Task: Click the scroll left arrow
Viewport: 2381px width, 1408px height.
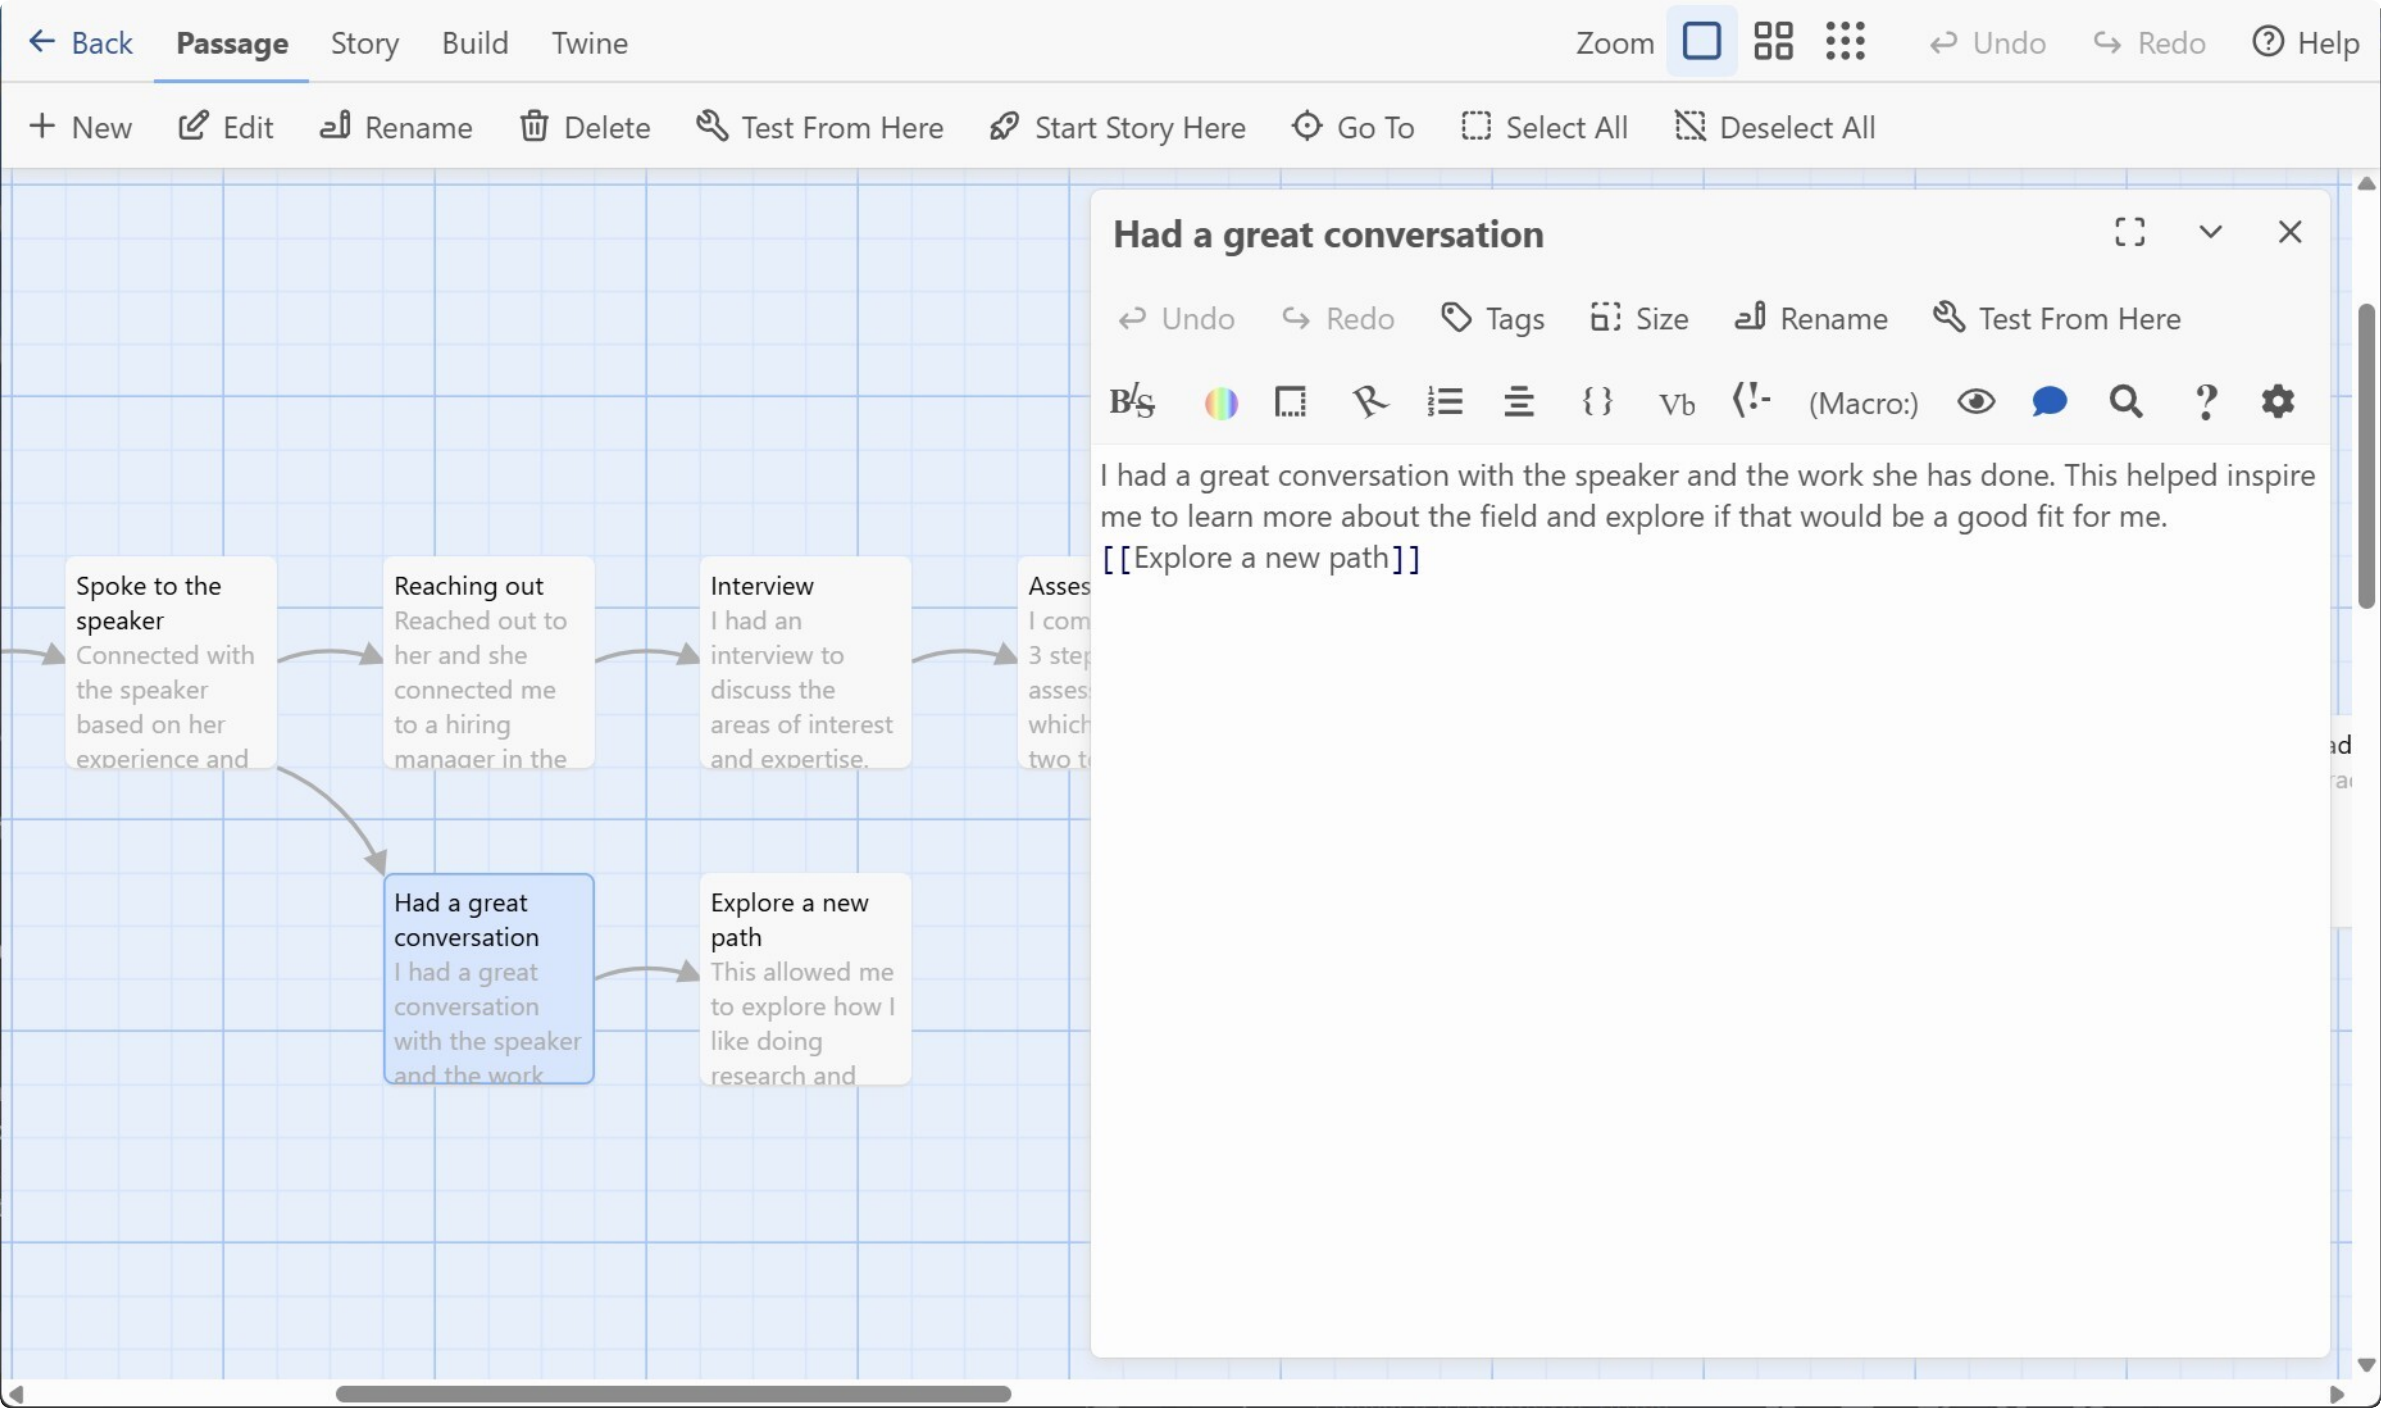Action: point(14,1394)
